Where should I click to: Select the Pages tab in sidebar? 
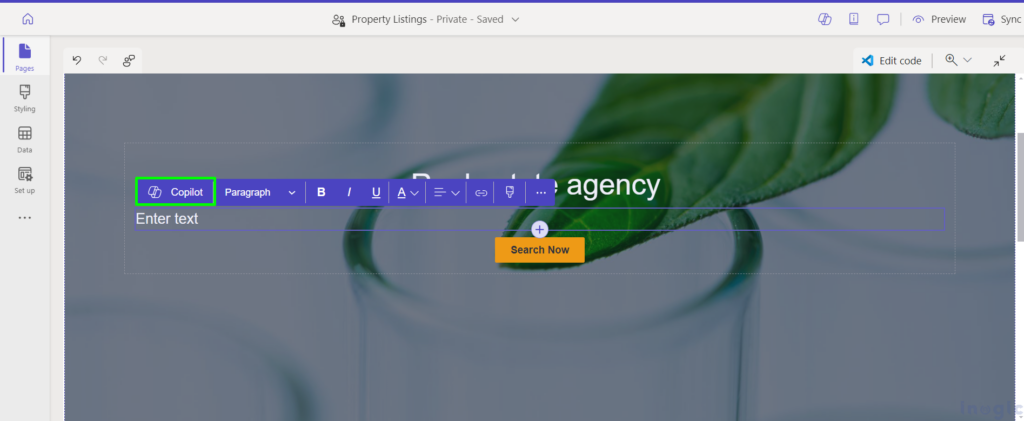click(25, 56)
